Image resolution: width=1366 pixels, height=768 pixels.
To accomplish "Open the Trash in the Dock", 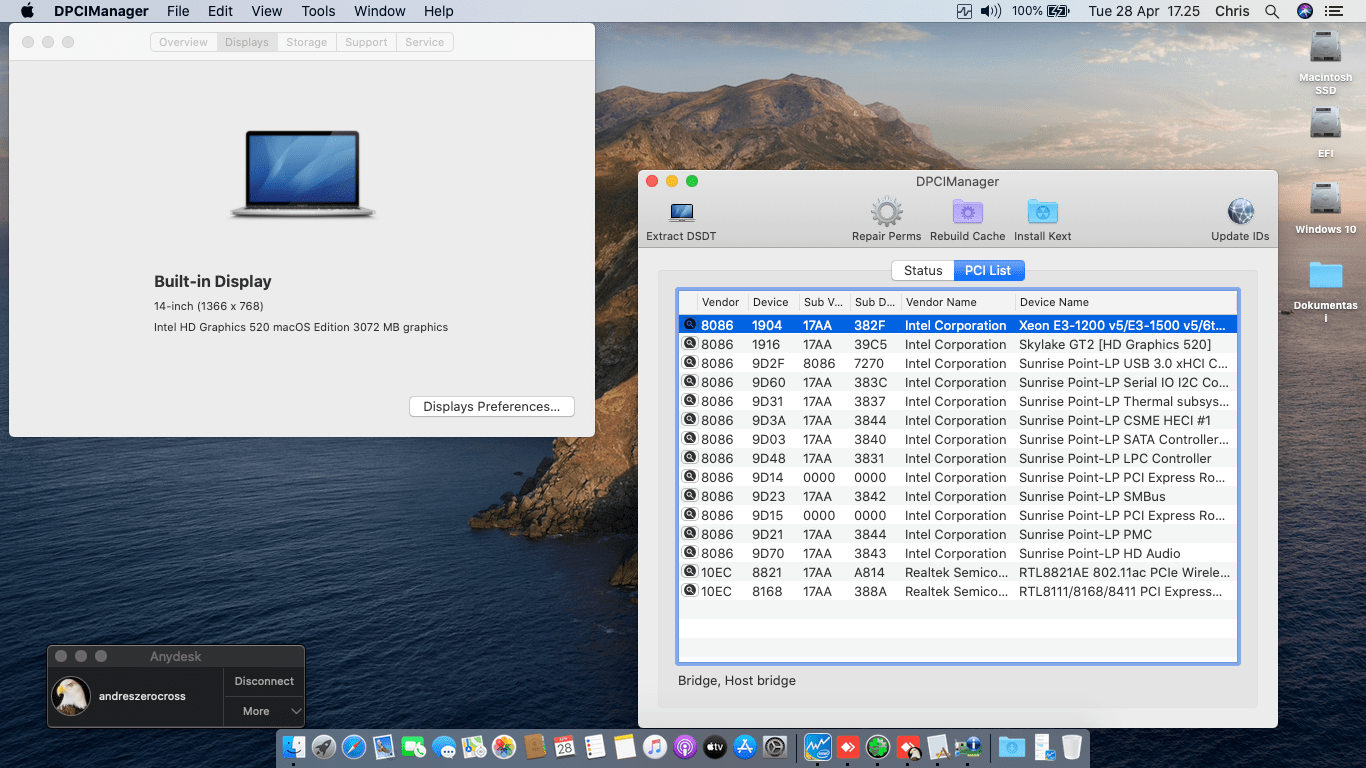I will [1072, 747].
